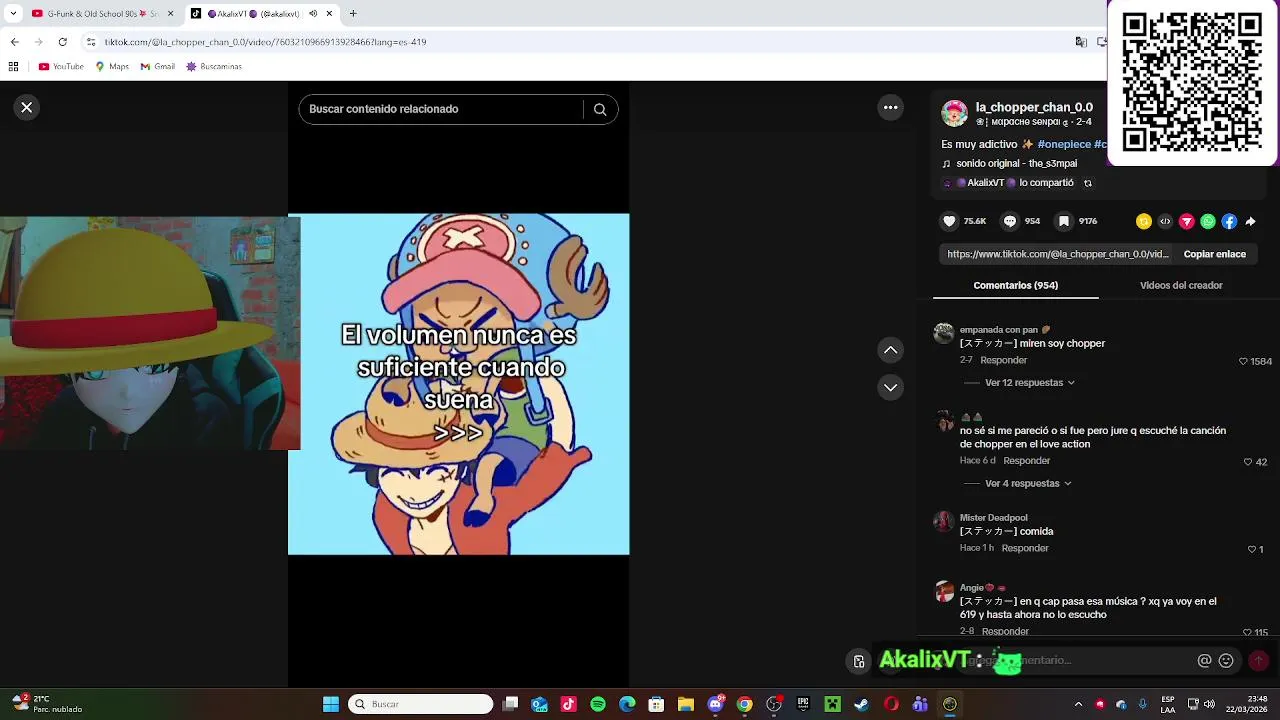
Task: Click the video link URL field
Action: [x=1057, y=254]
